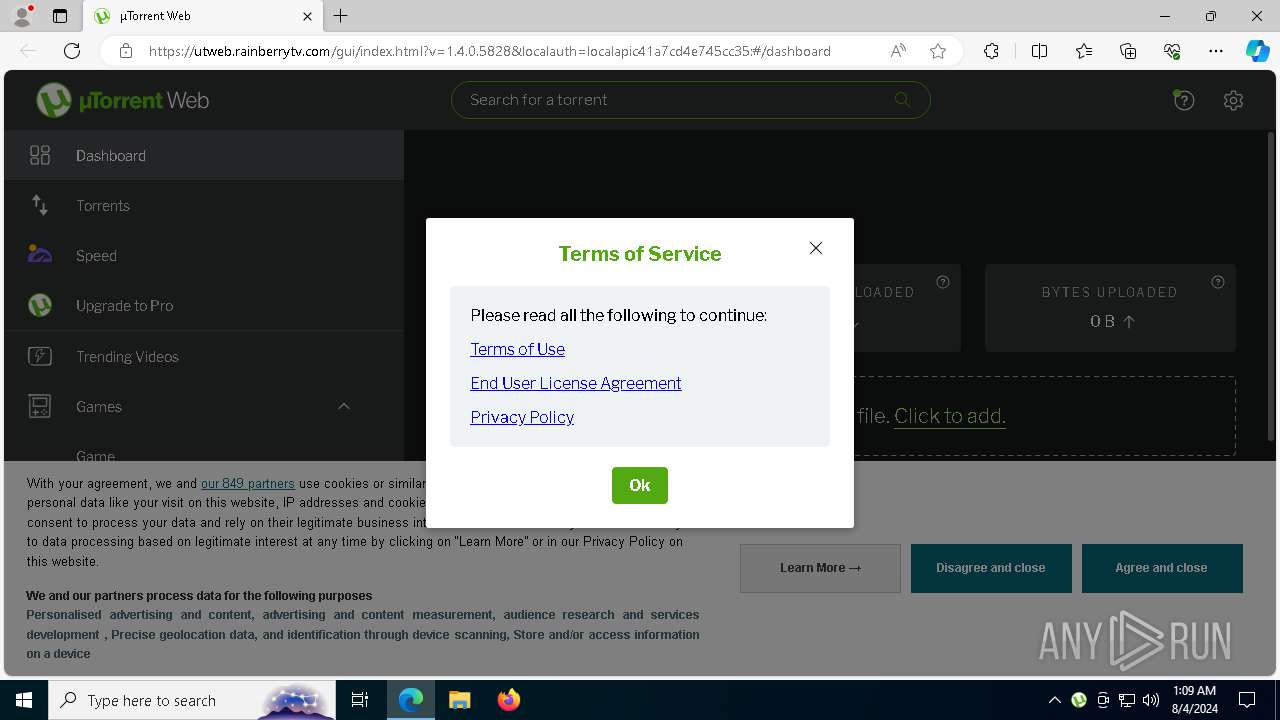Open volume control in tray
The width and height of the screenshot is (1280, 720).
pyautogui.click(x=1151, y=700)
